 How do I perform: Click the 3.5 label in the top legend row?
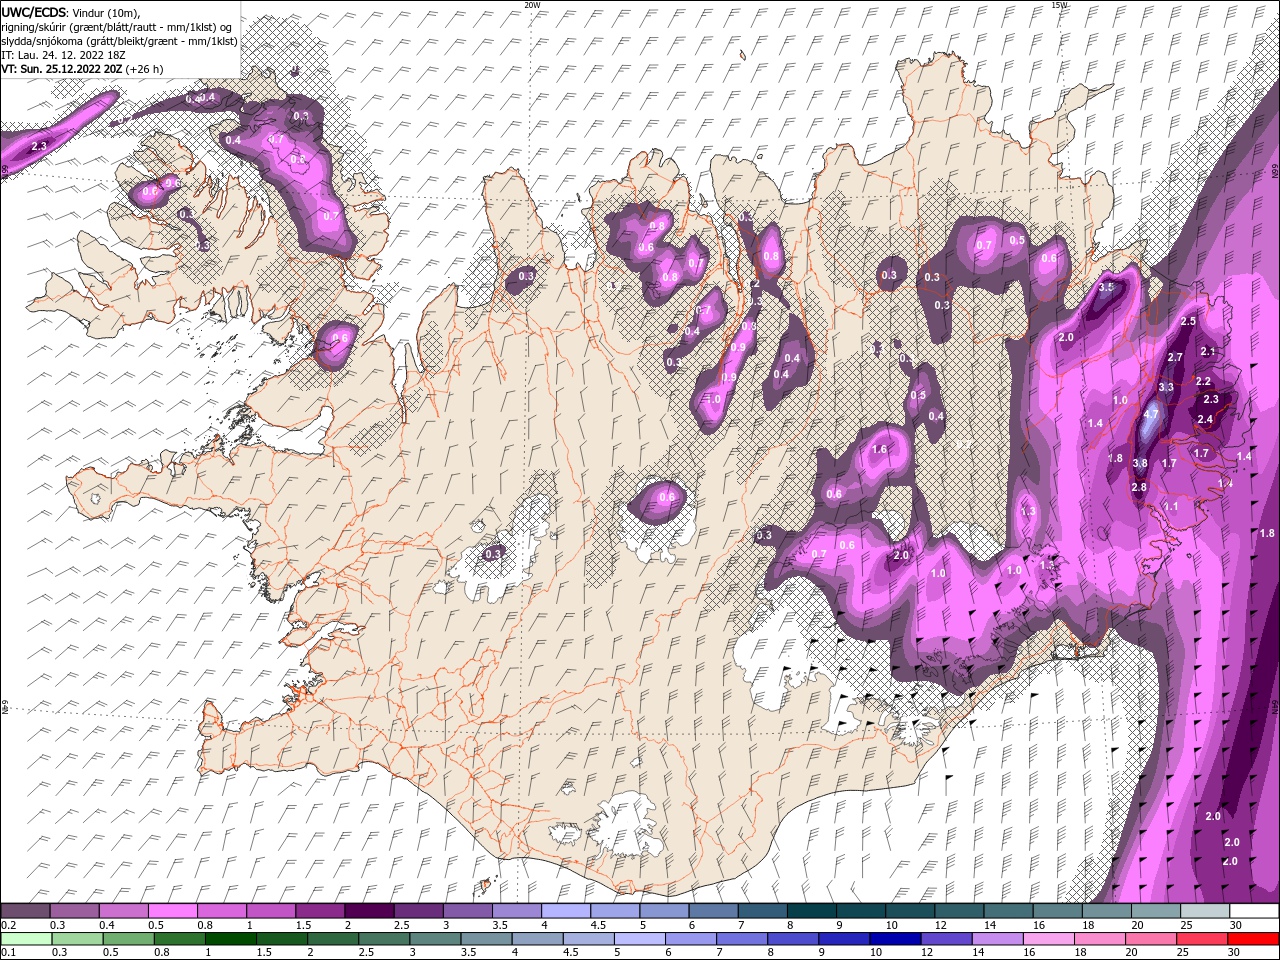[x=500, y=926]
